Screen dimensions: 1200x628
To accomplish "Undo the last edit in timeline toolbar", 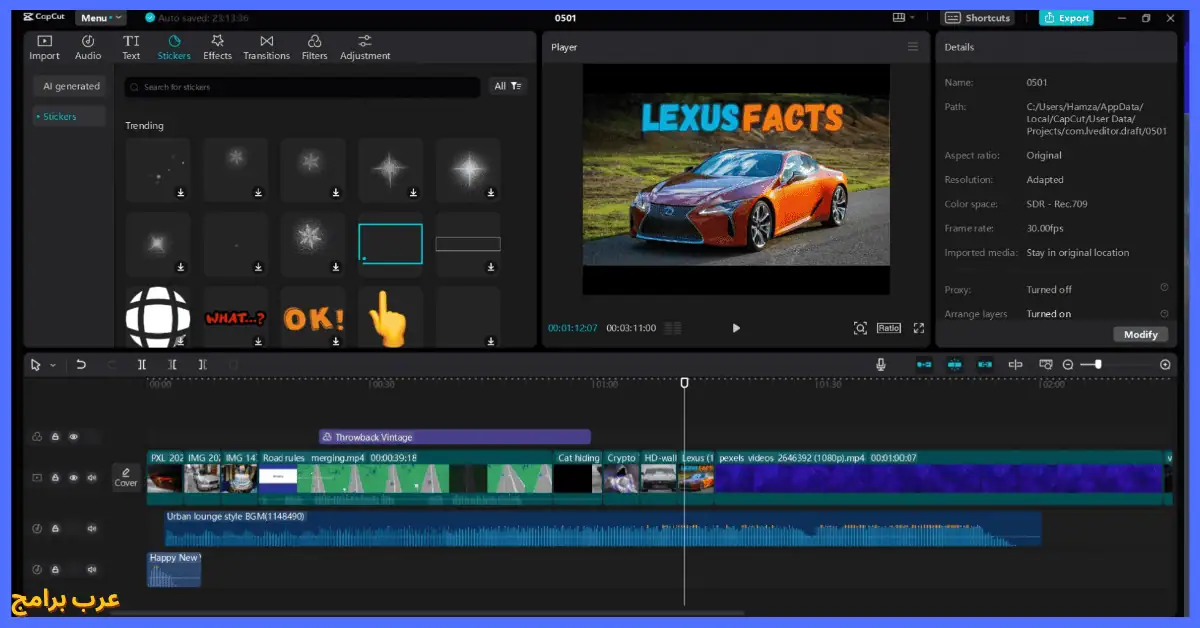I will 81,365.
